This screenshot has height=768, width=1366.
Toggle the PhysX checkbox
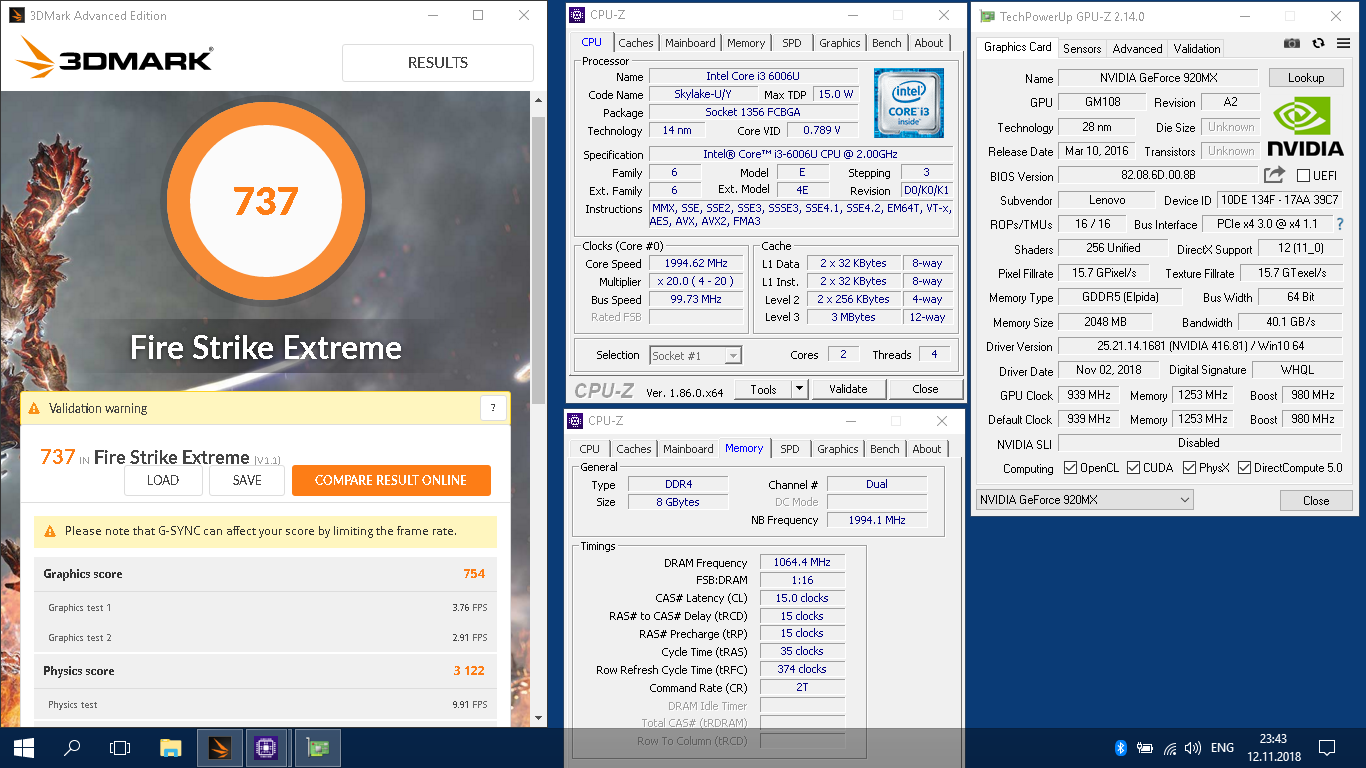click(1189, 467)
